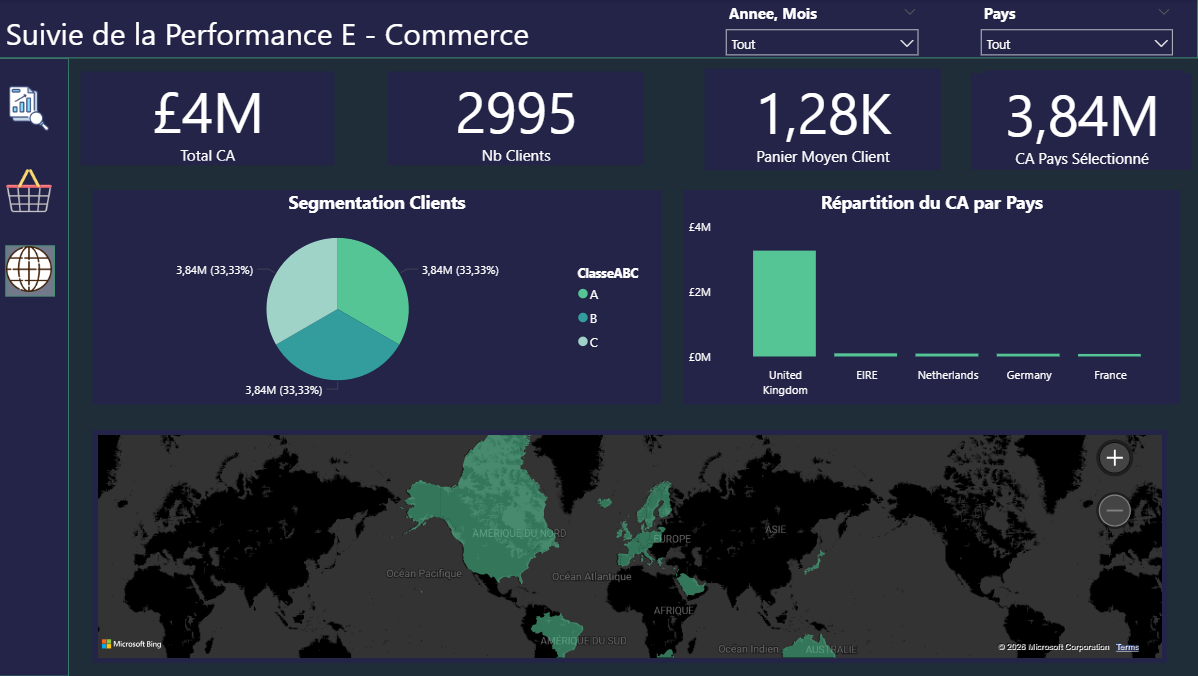Select class B in ClasseABC legend
Screen dimensions: 1198x676
(x=588, y=318)
